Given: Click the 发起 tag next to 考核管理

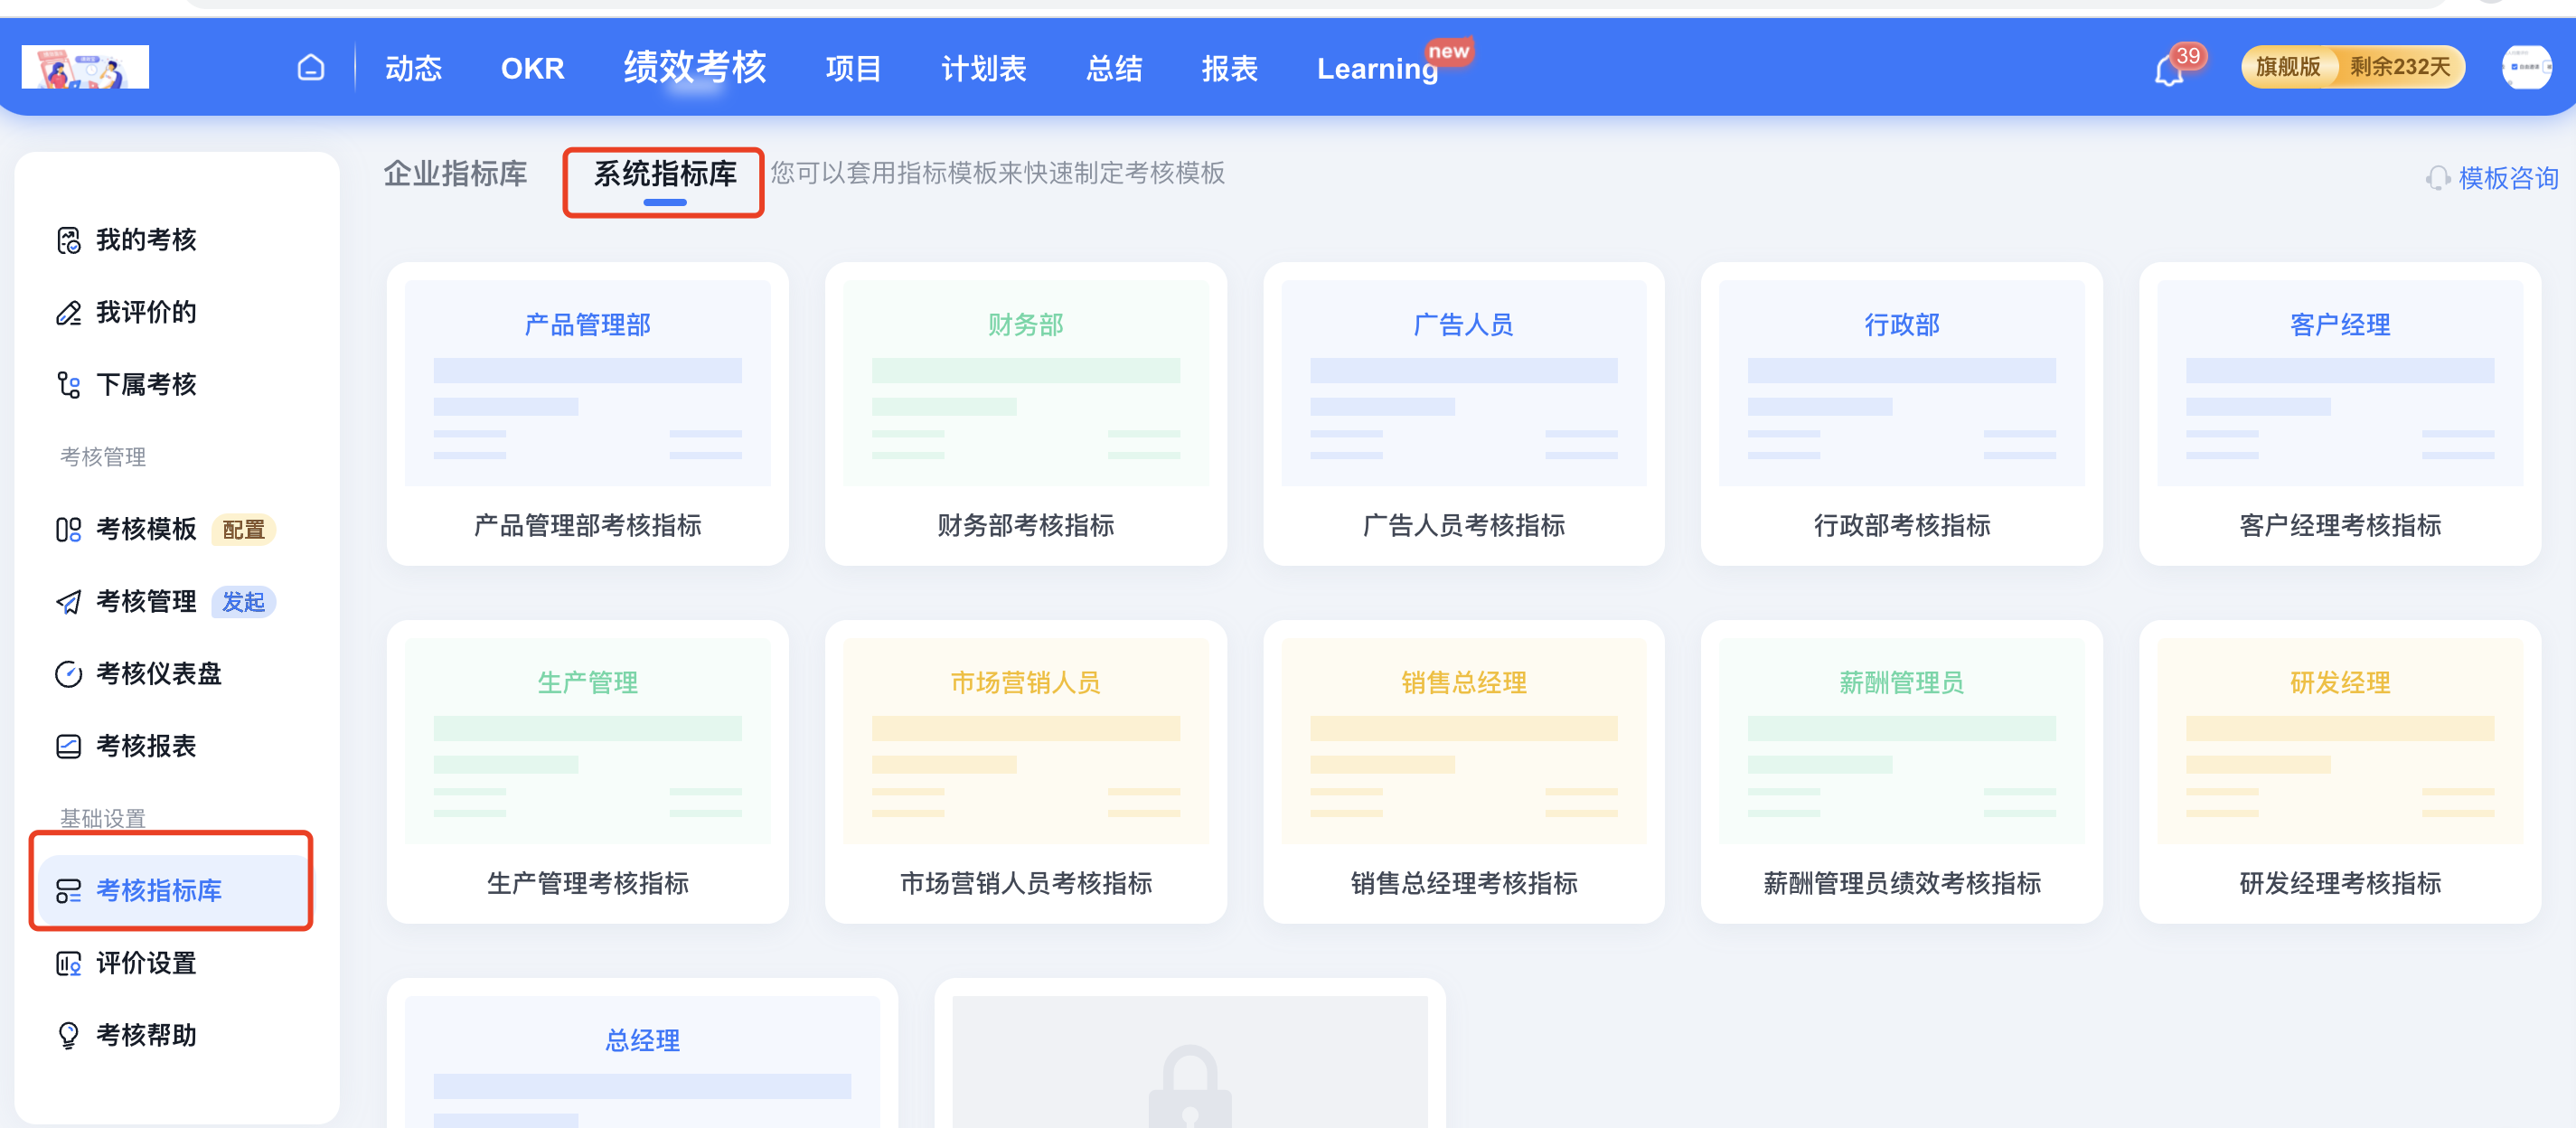Looking at the screenshot, I should click(x=243, y=602).
